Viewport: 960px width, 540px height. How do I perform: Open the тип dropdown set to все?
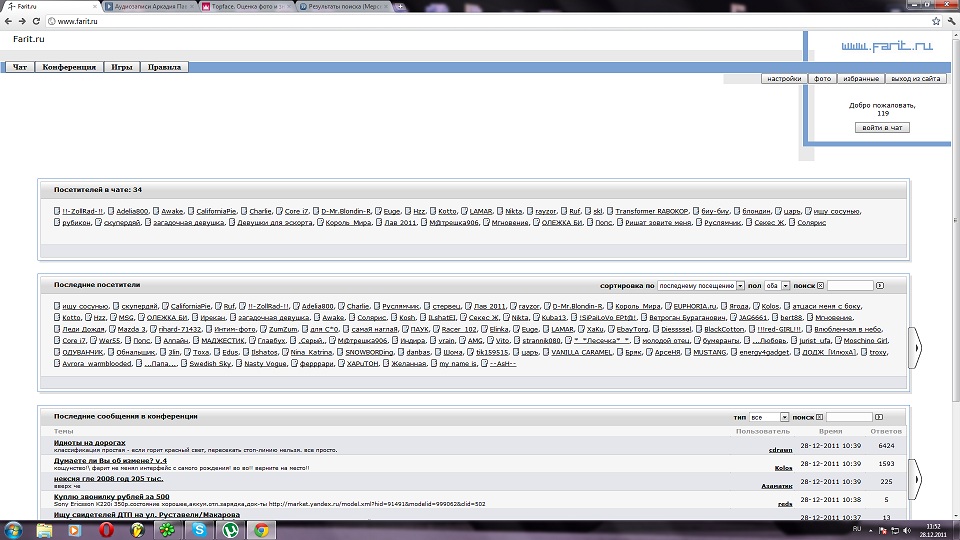point(769,418)
